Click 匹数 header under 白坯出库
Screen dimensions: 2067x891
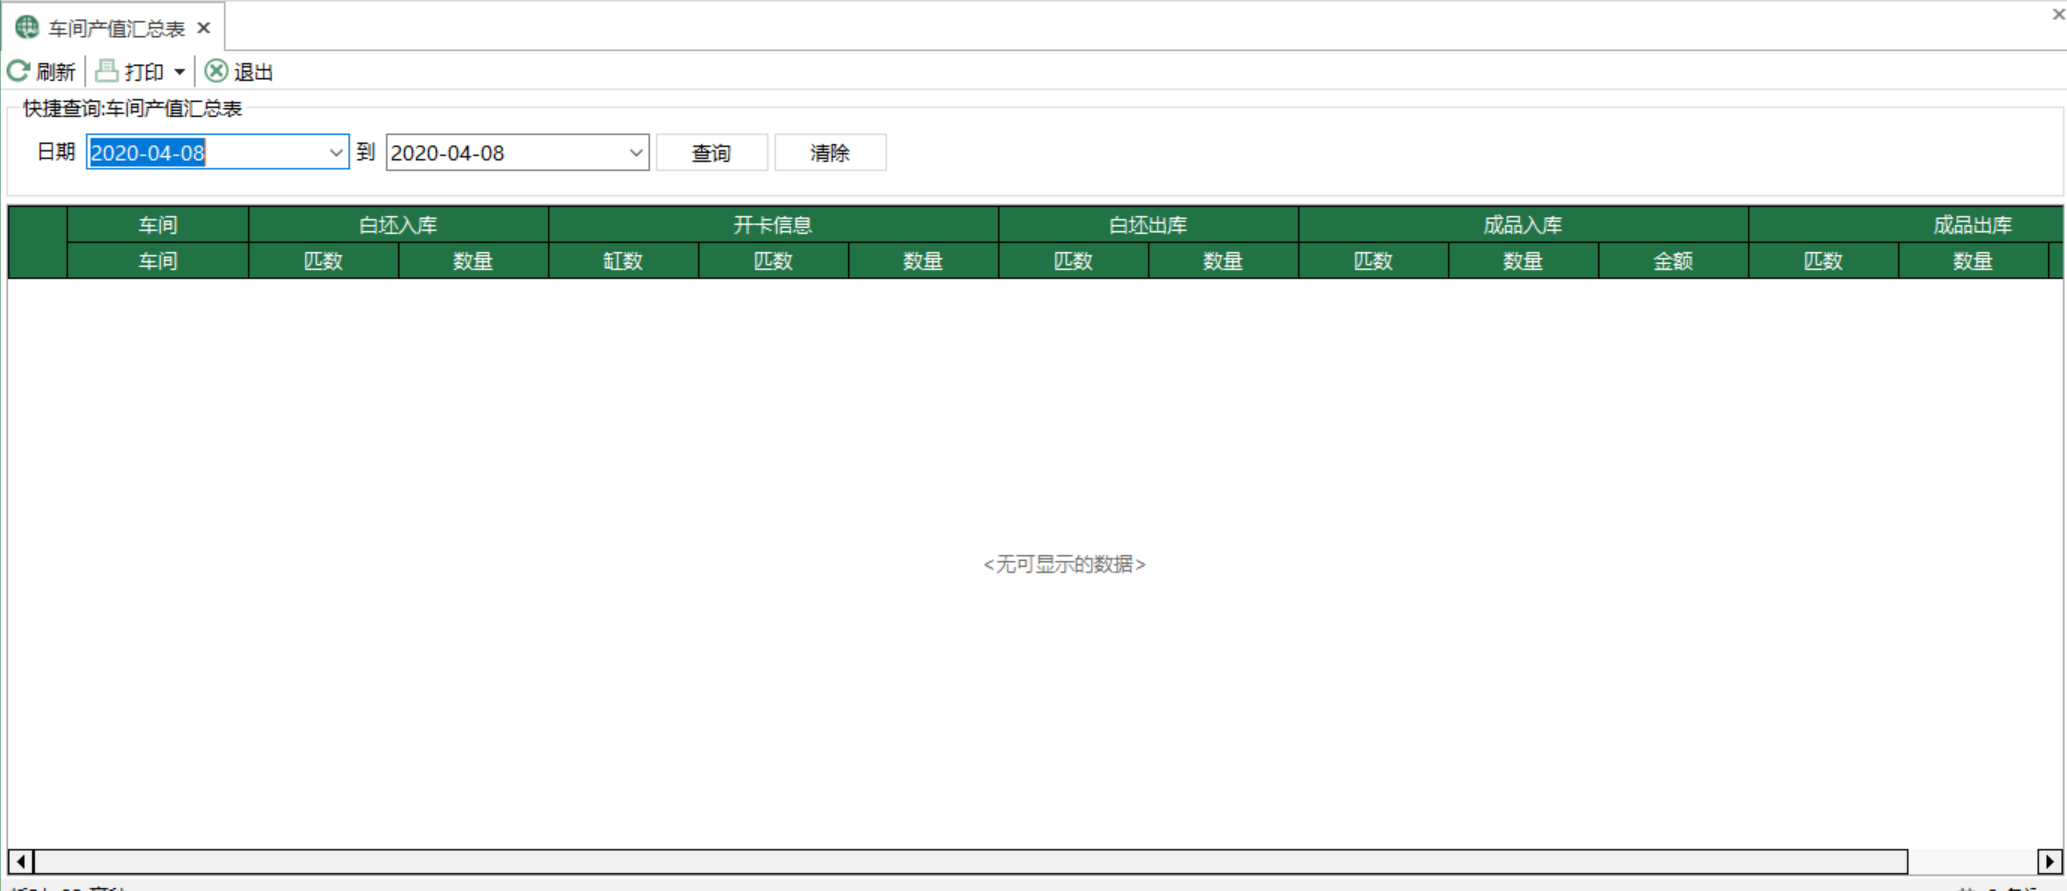(1073, 261)
